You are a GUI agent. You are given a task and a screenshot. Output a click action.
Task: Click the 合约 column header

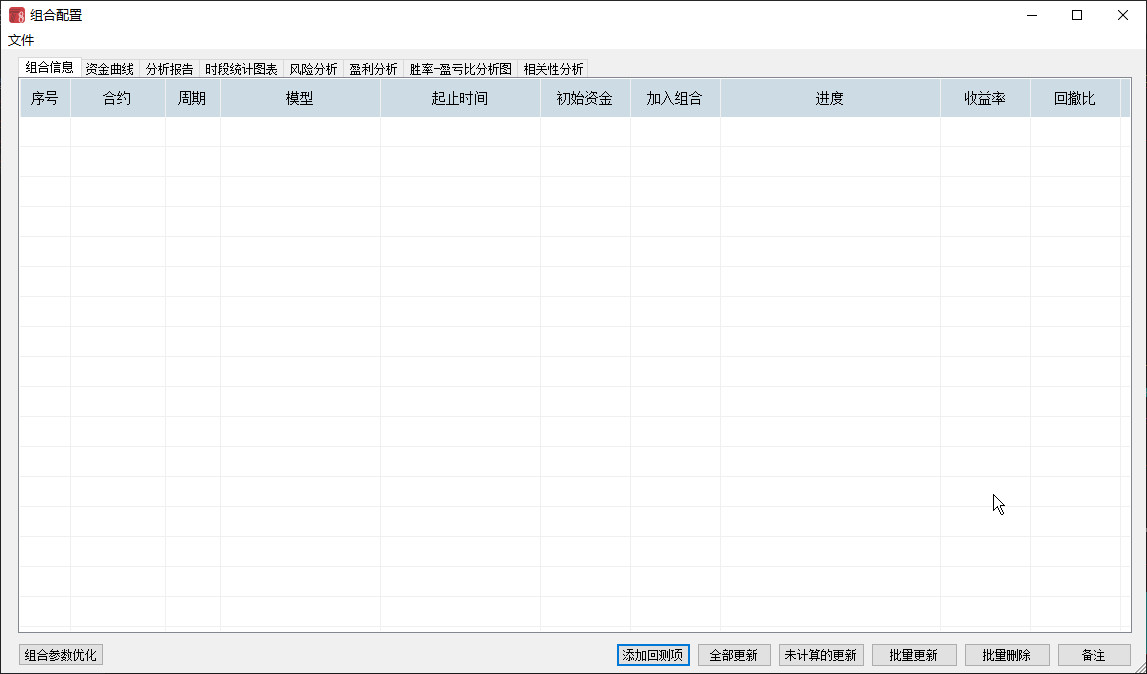(117, 99)
